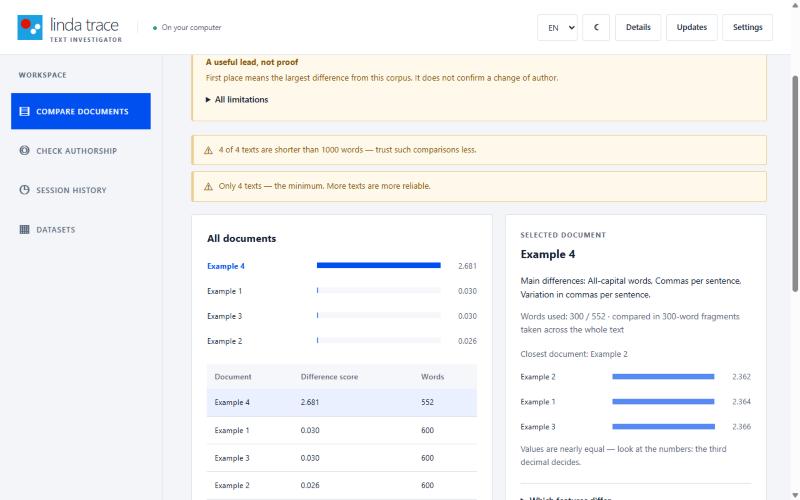800x500 pixels.
Task: Go to Check Authorship section
Action: coord(81,151)
